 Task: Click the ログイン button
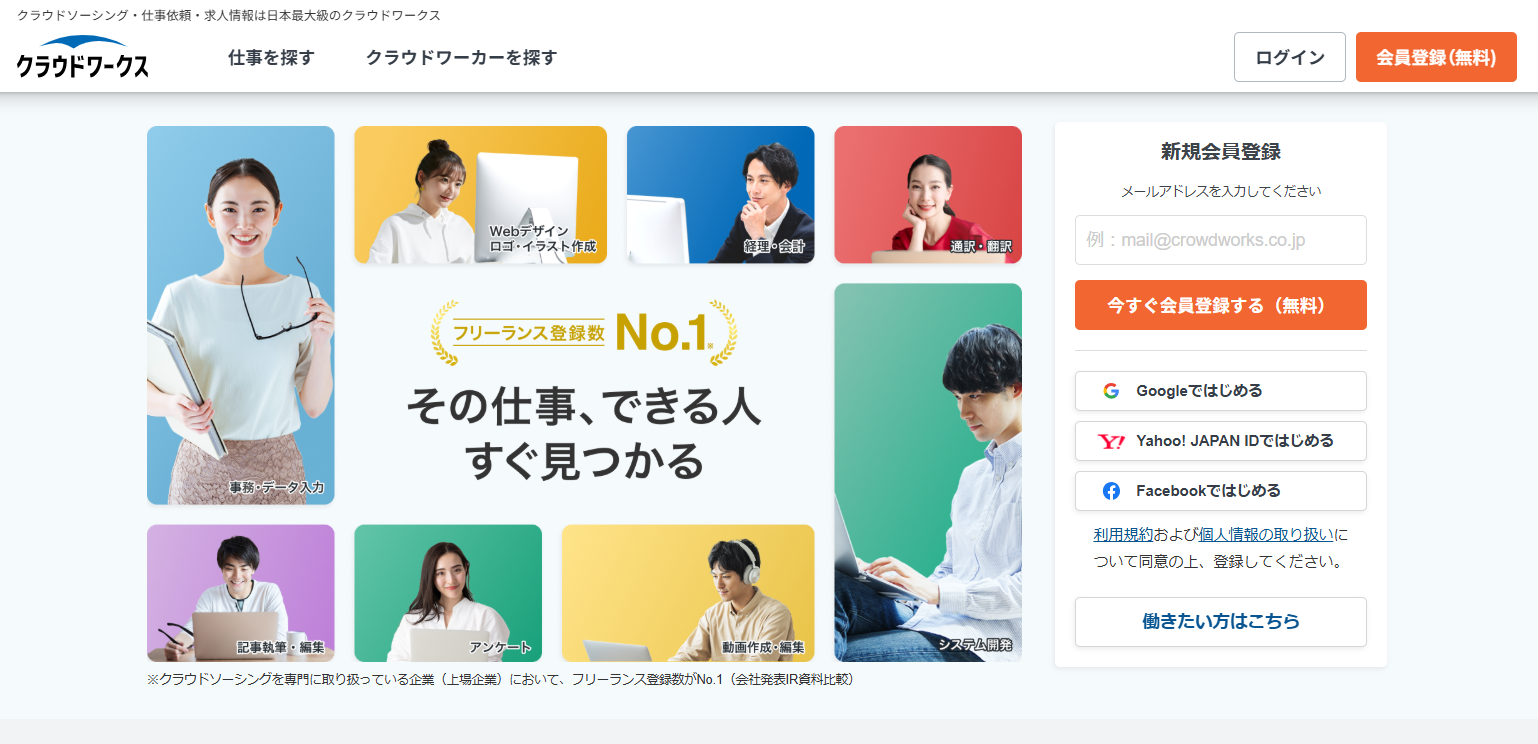pos(1290,57)
